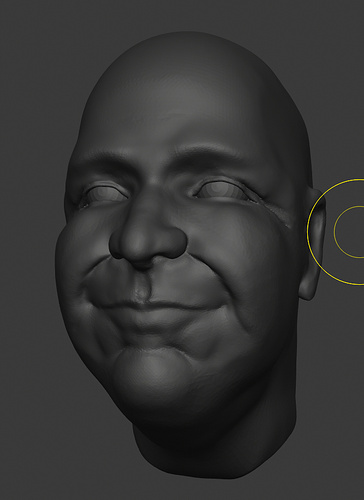Dab the brush on the model's ear

click(x=313, y=245)
